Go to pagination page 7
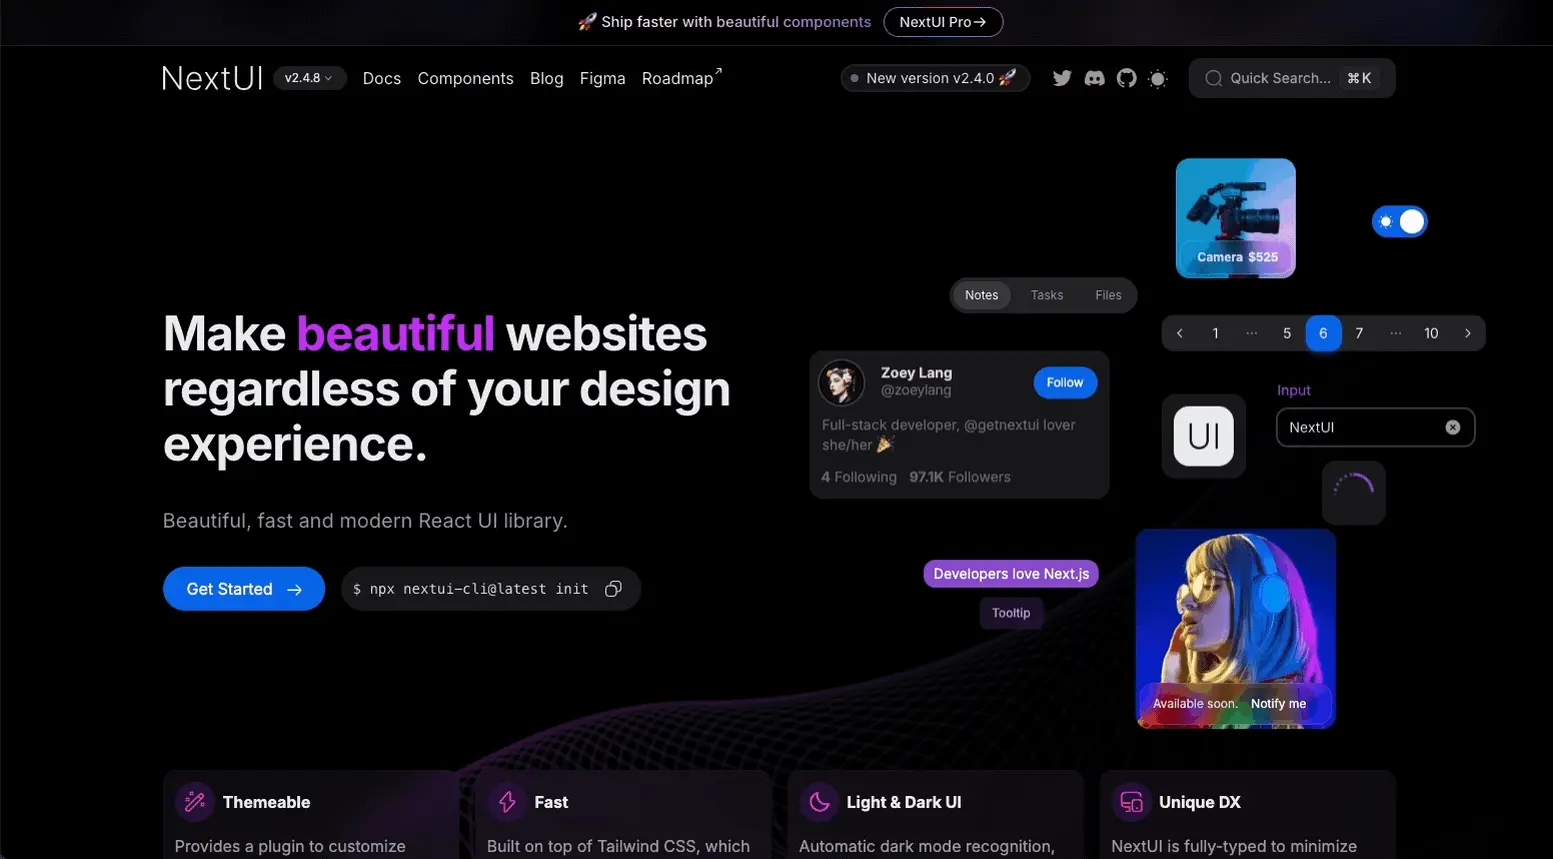This screenshot has height=859, width=1553. 1359,333
